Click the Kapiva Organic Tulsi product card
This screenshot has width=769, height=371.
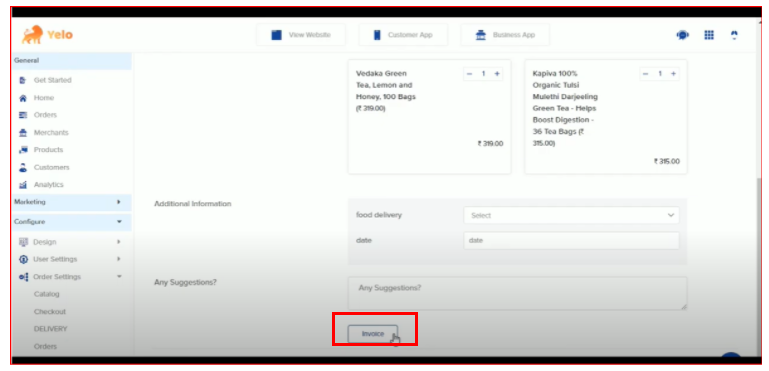[x=606, y=117]
